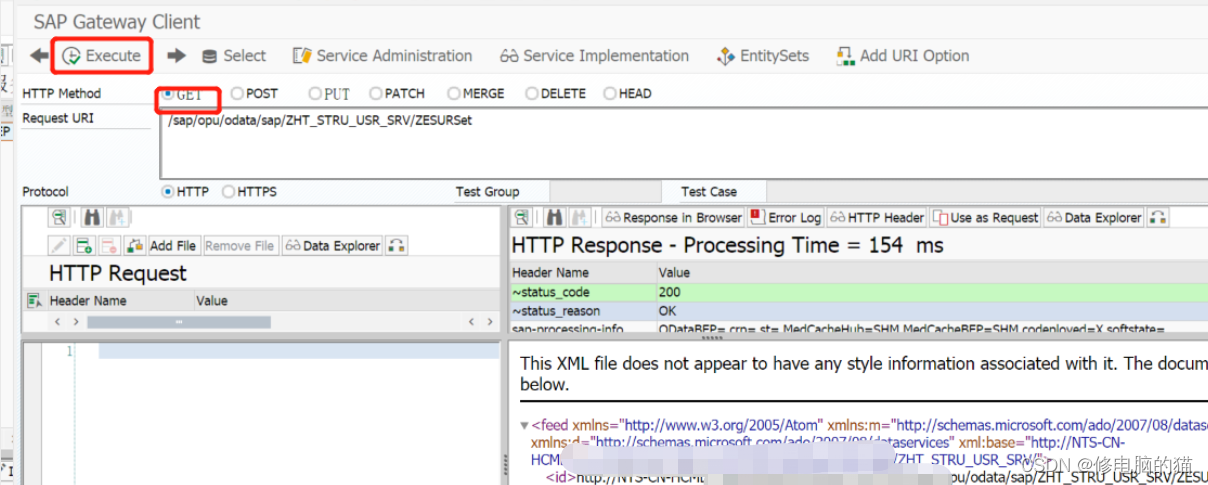The image size is (1208, 485).
Task: Click details icon in HTTP Response toolbar
Action: [x=522, y=218]
